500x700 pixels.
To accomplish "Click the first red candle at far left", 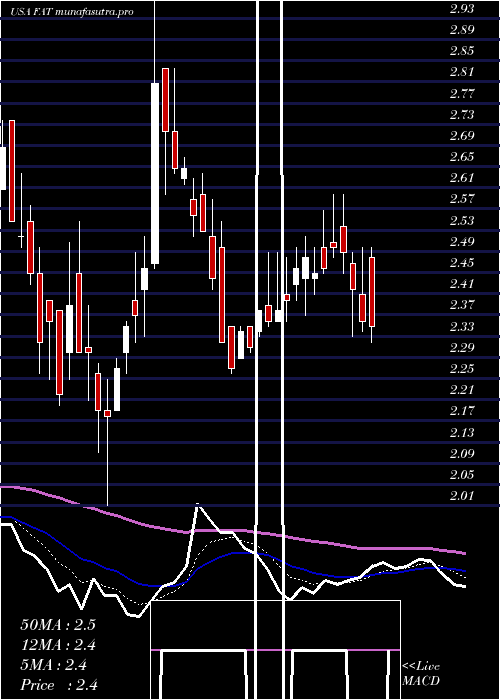I will [12, 171].
